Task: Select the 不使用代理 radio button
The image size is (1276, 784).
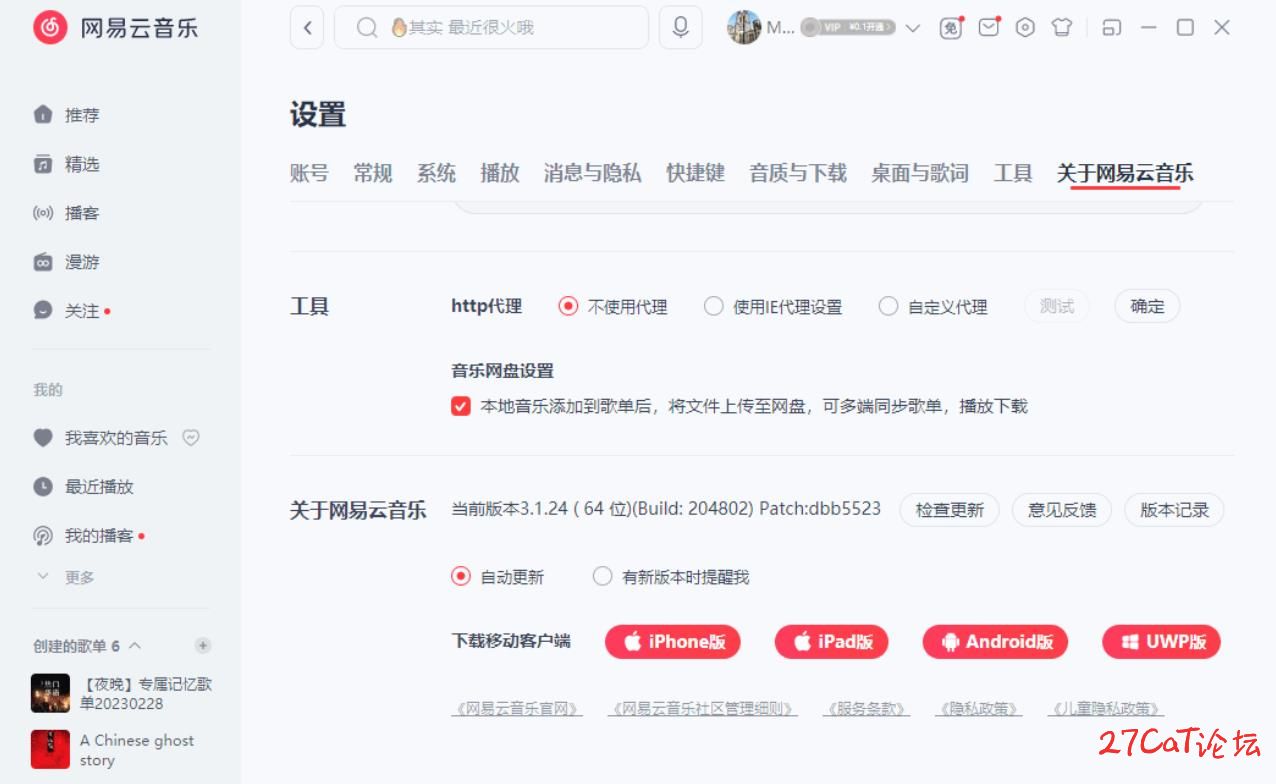Action: coord(568,307)
